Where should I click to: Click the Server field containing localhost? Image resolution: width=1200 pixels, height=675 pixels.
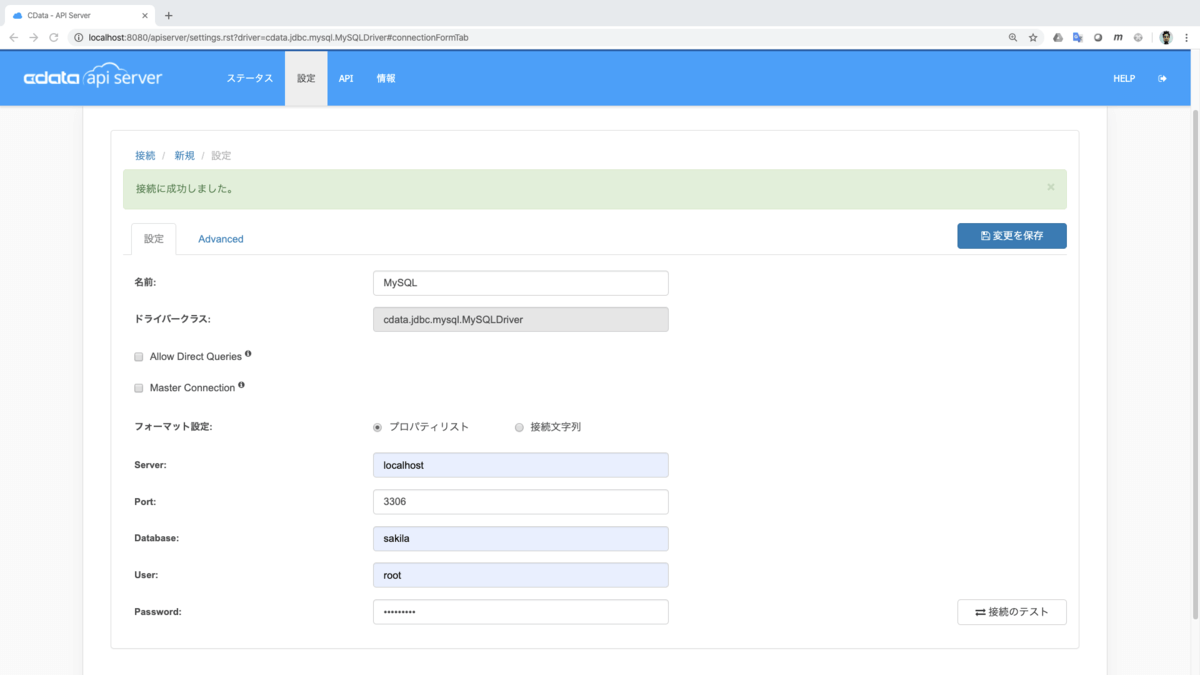(520, 465)
